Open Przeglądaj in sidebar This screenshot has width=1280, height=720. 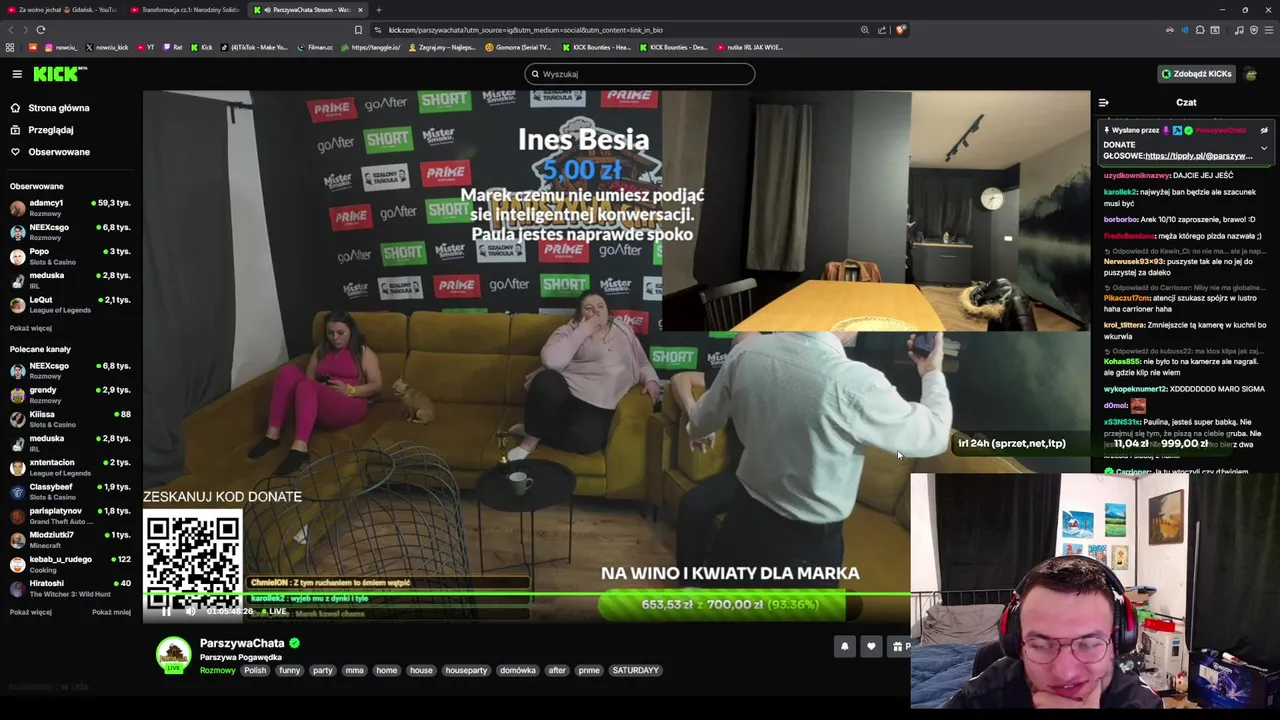tap(51, 130)
